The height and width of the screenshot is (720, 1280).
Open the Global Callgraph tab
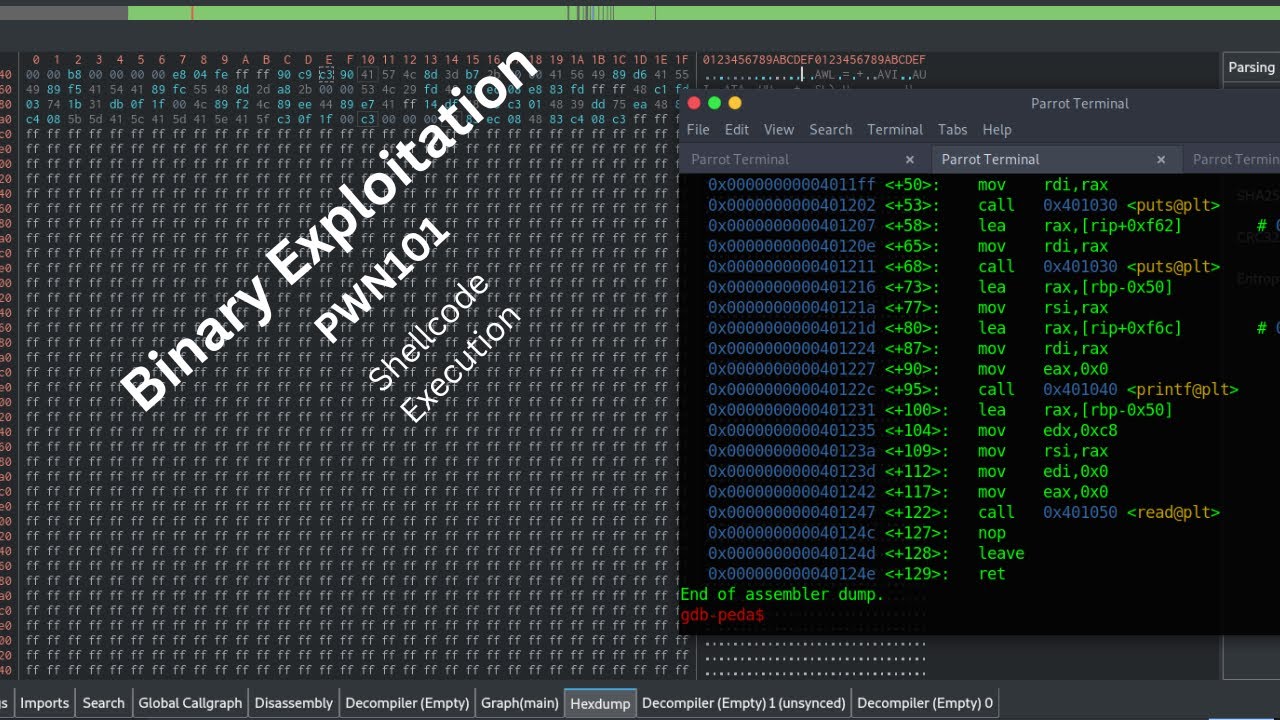(x=190, y=703)
